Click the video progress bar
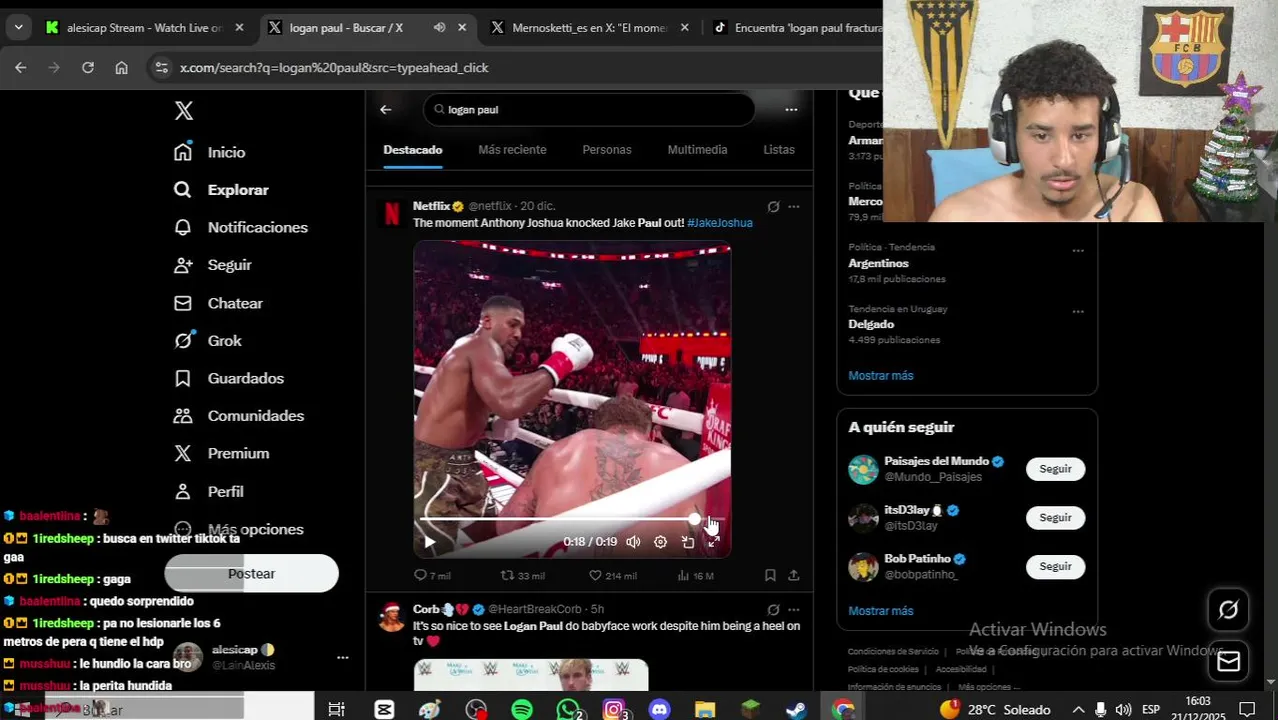This screenshot has width=1278, height=720. [x=571, y=520]
